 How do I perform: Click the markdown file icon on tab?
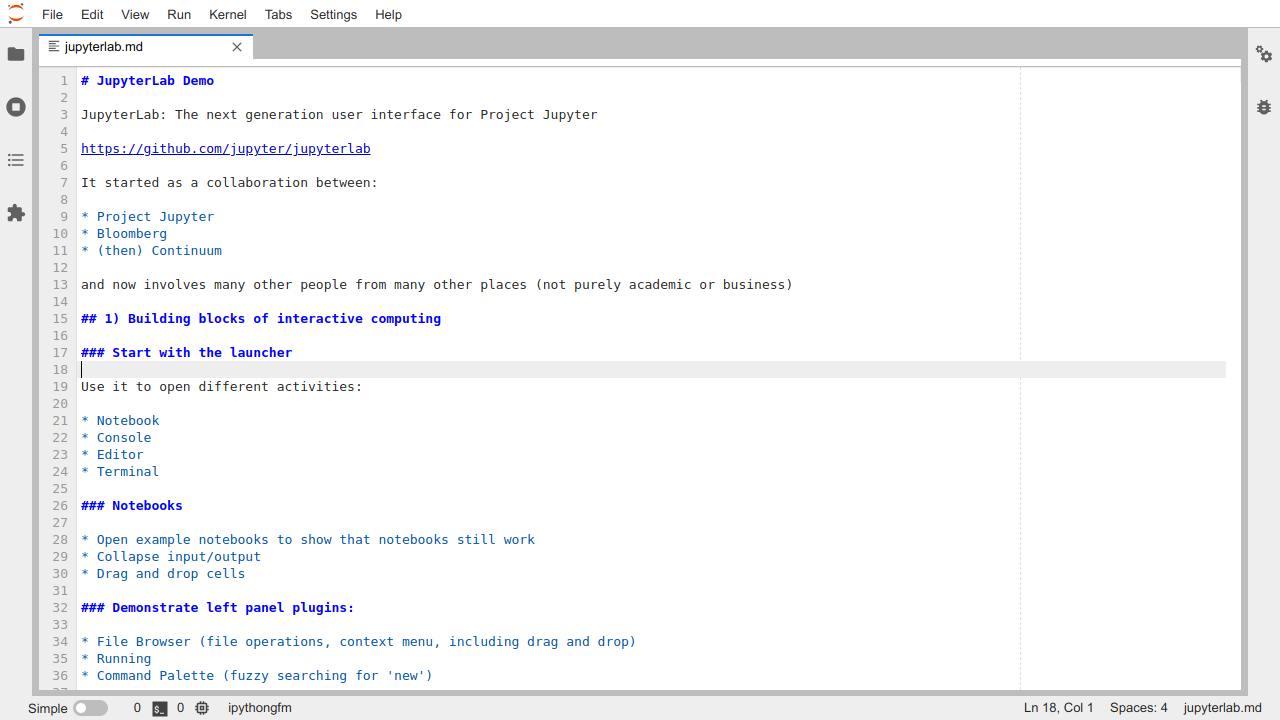point(54,47)
